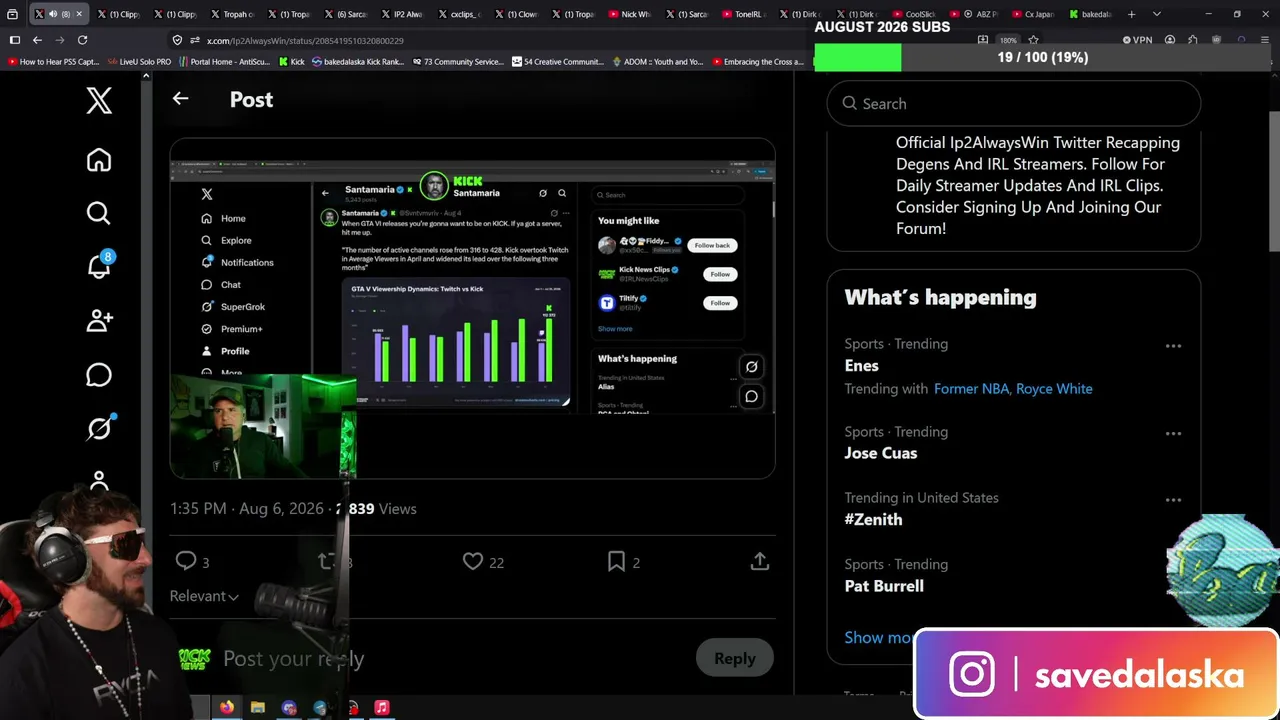This screenshot has width=1280, height=720.
Task: Share the post using the upload arrow icon
Action: (x=760, y=561)
